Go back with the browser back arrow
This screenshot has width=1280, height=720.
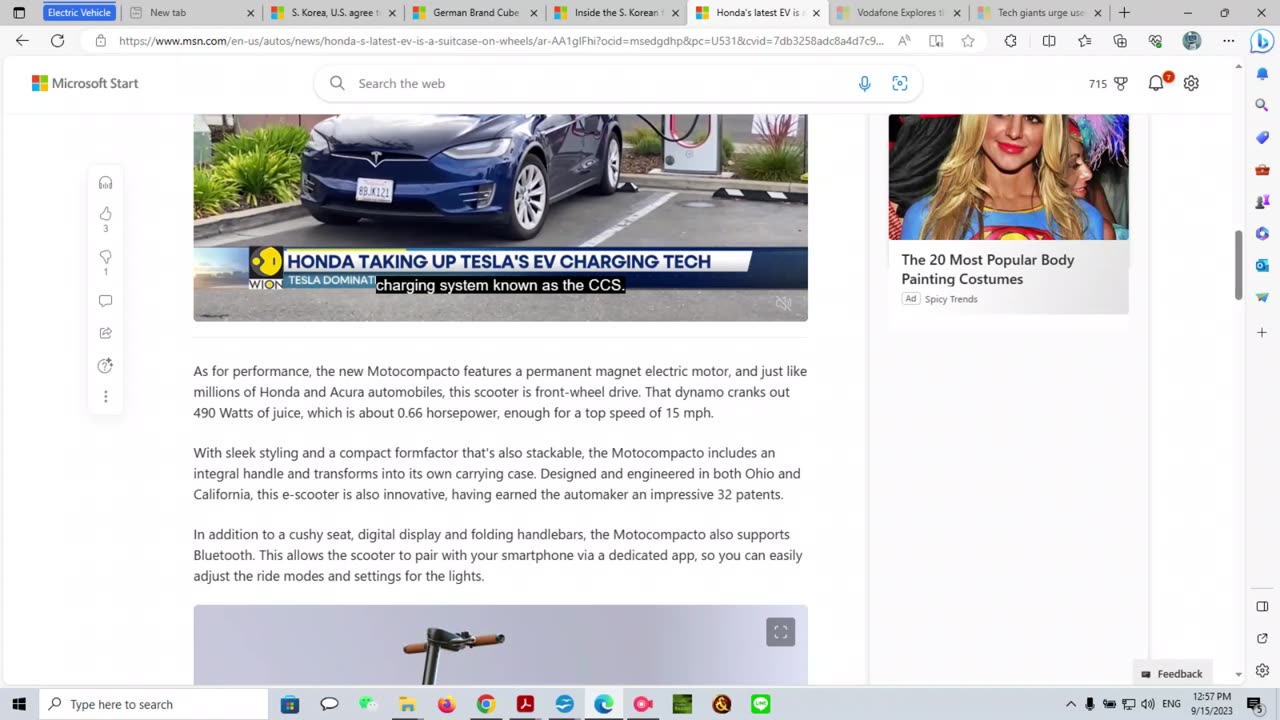click(x=22, y=41)
